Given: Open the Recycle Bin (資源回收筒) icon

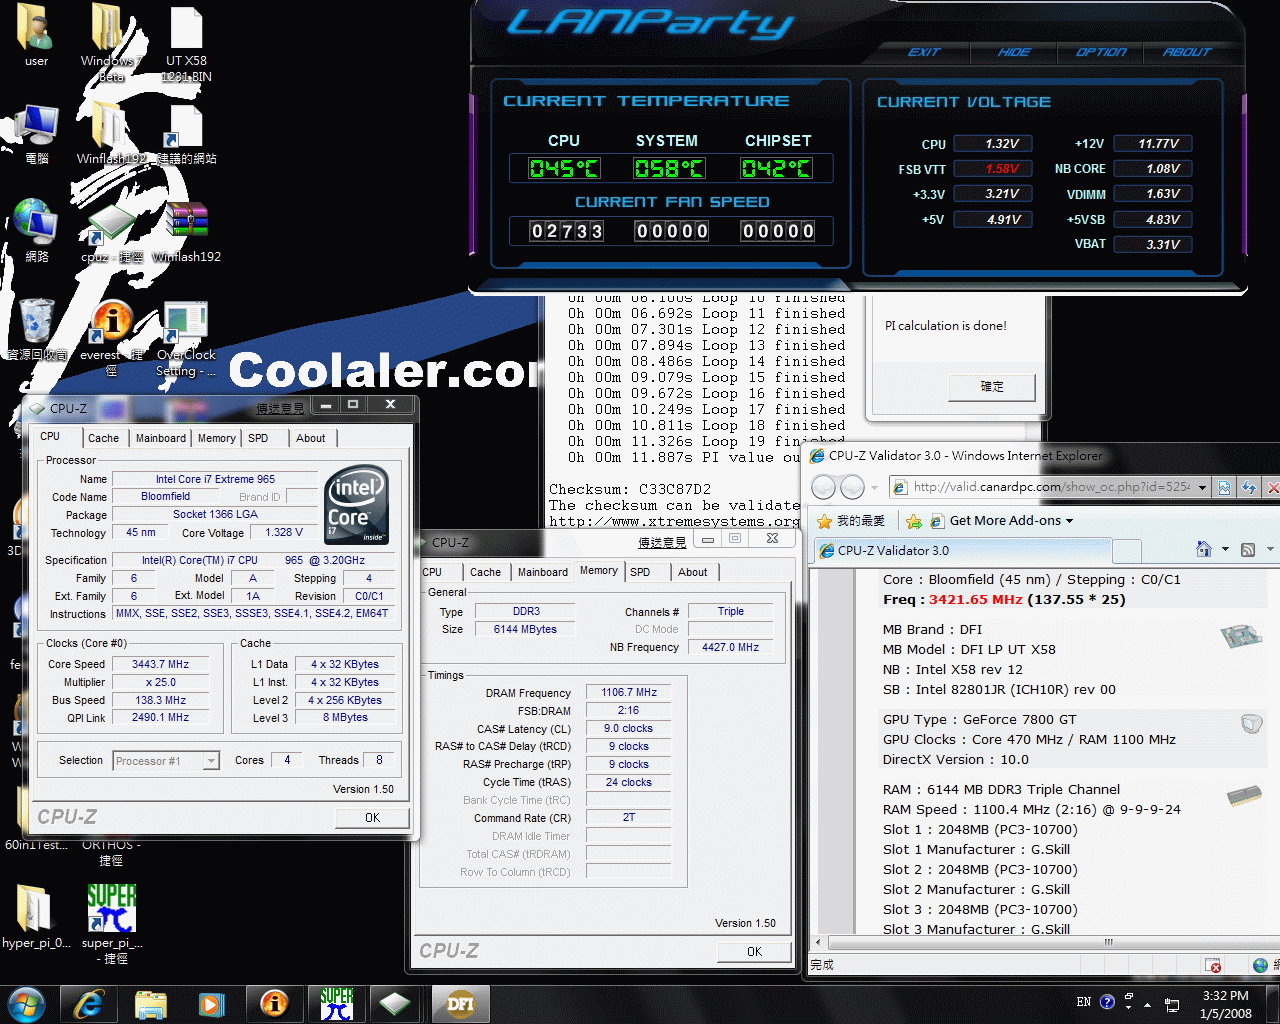Looking at the screenshot, I should (x=36, y=328).
